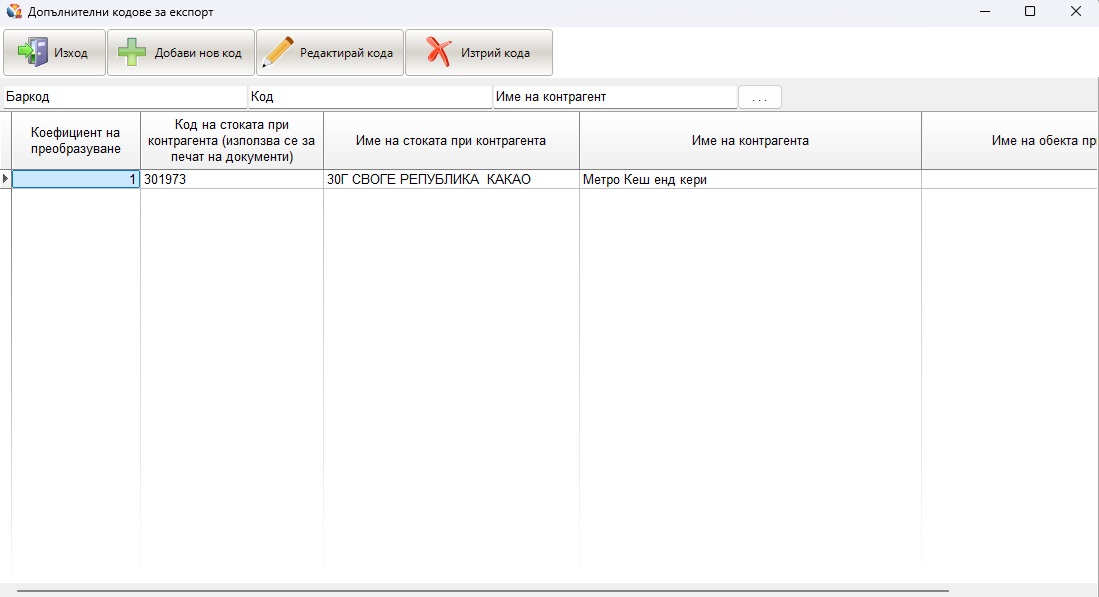Click Код на стоката при контрагента header
The height and width of the screenshot is (597, 1099).
pyautogui.click(x=232, y=141)
